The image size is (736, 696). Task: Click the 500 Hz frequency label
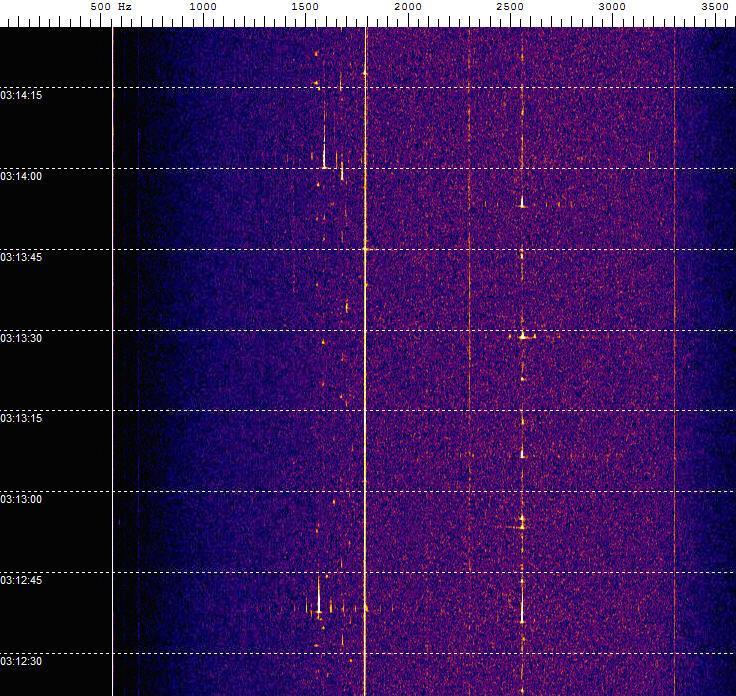(111, 7)
